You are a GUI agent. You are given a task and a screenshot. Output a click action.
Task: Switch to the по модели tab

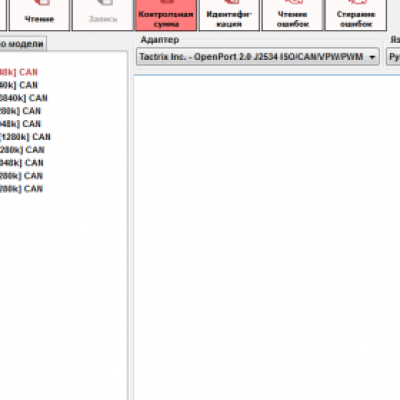23,44
